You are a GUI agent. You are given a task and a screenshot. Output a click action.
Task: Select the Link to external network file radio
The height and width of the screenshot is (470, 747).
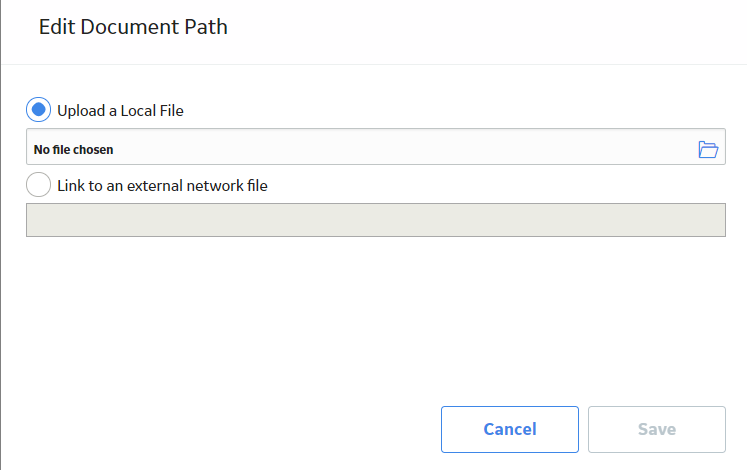coord(39,184)
